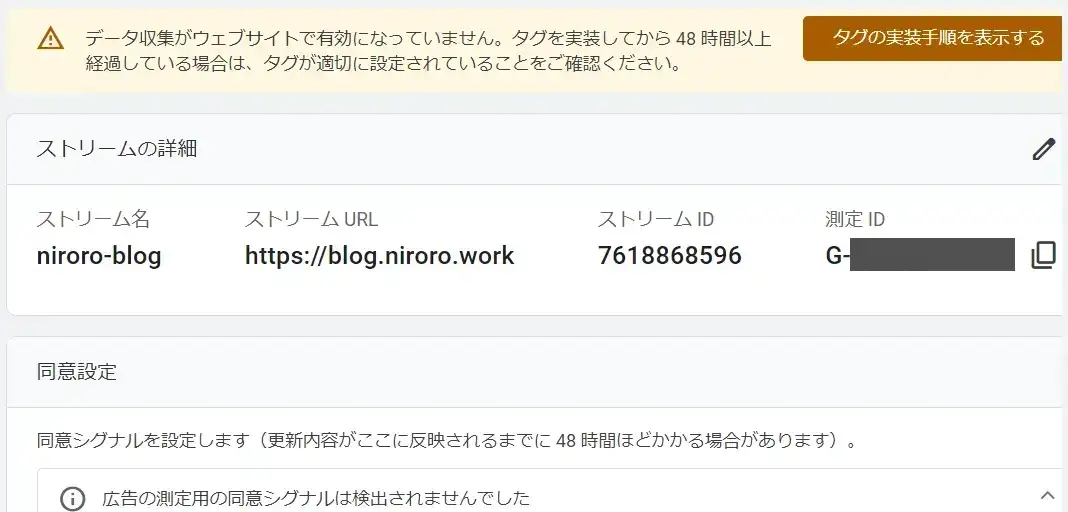Copy the measurement ID with the copy icon

pyautogui.click(x=1042, y=255)
